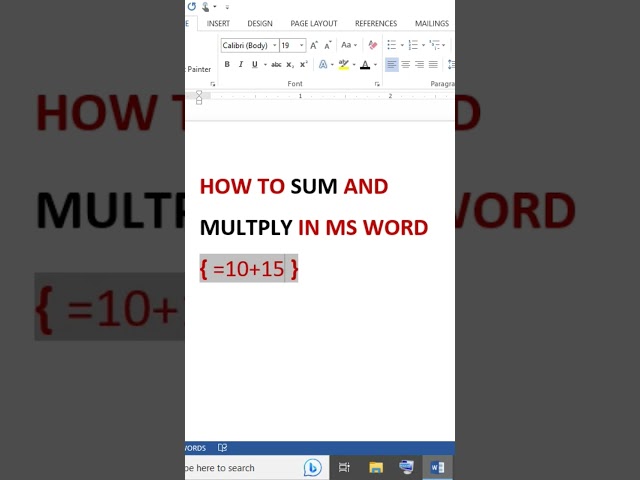Click the Numbering list icon
Image resolution: width=640 pixels, height=480 pixels.
click(413, 45)
